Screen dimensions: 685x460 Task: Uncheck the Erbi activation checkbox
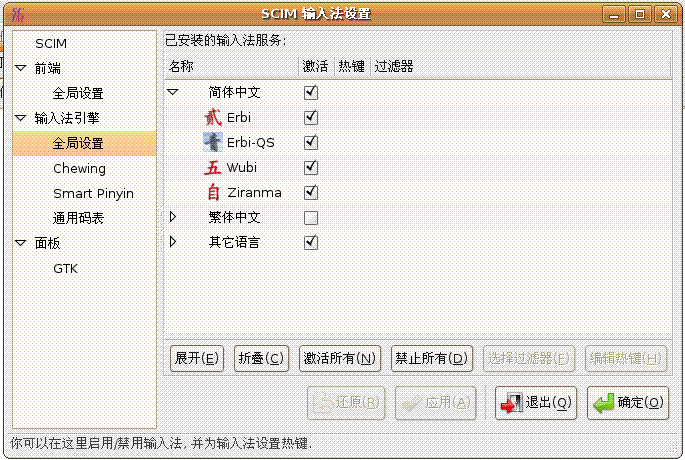311,117
